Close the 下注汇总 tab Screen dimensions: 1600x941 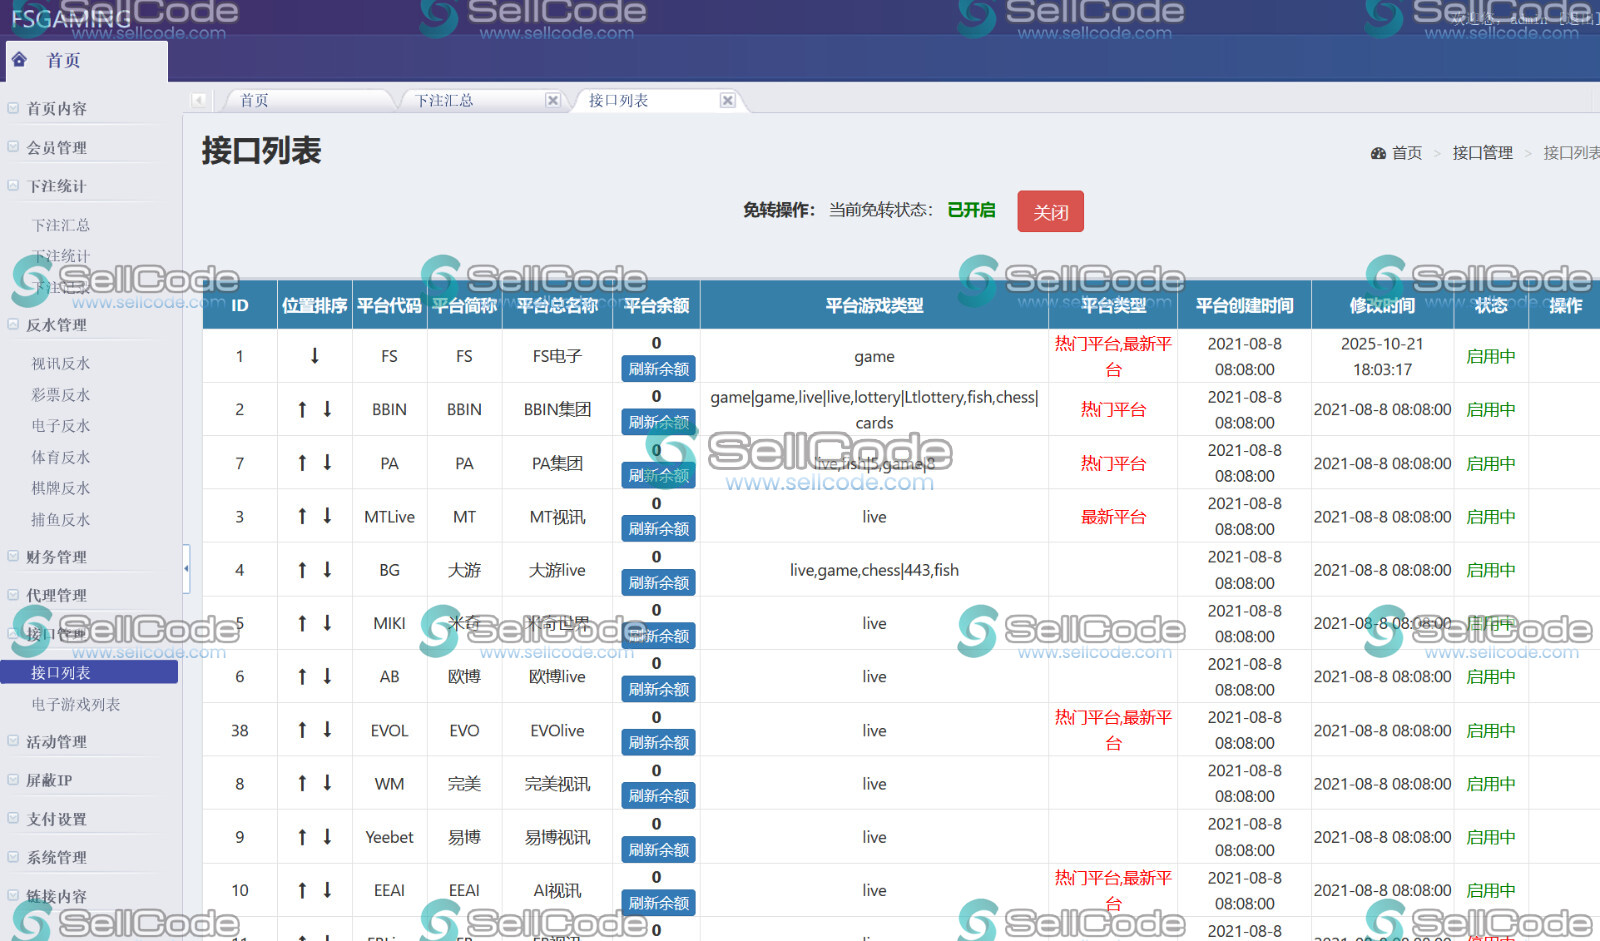tap(553, 100)
